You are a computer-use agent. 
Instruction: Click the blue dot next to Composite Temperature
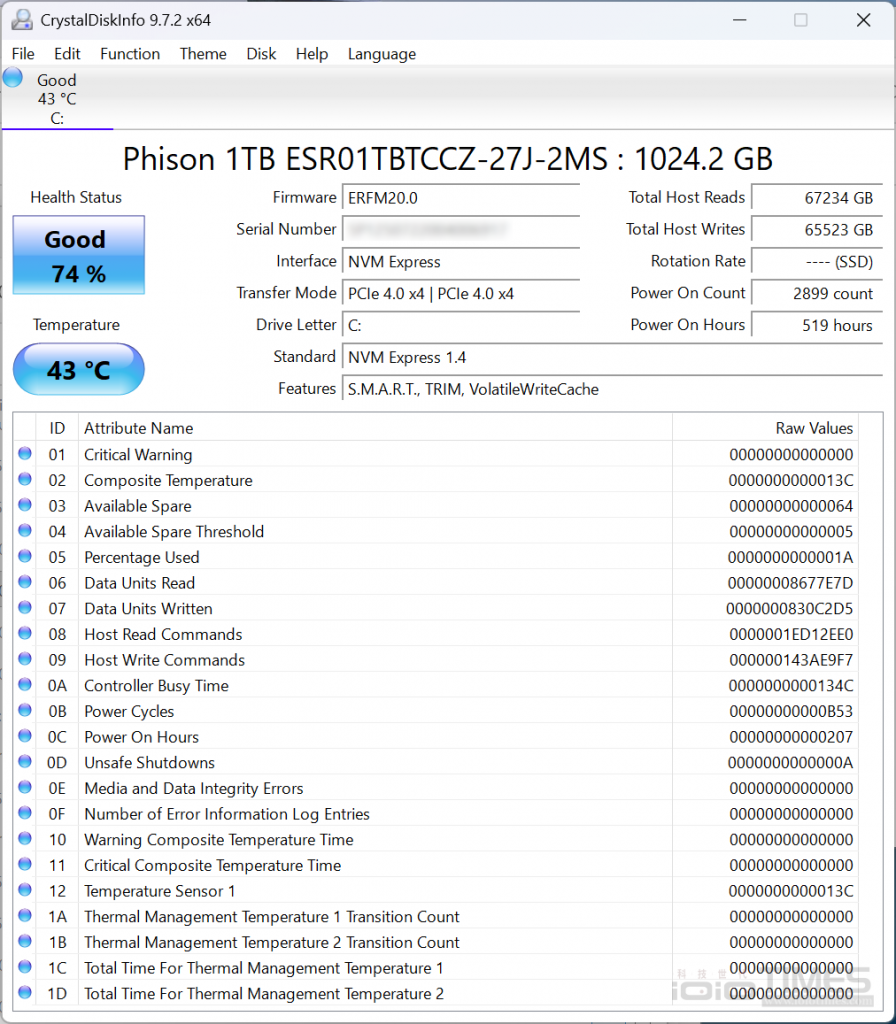(23, 478)
